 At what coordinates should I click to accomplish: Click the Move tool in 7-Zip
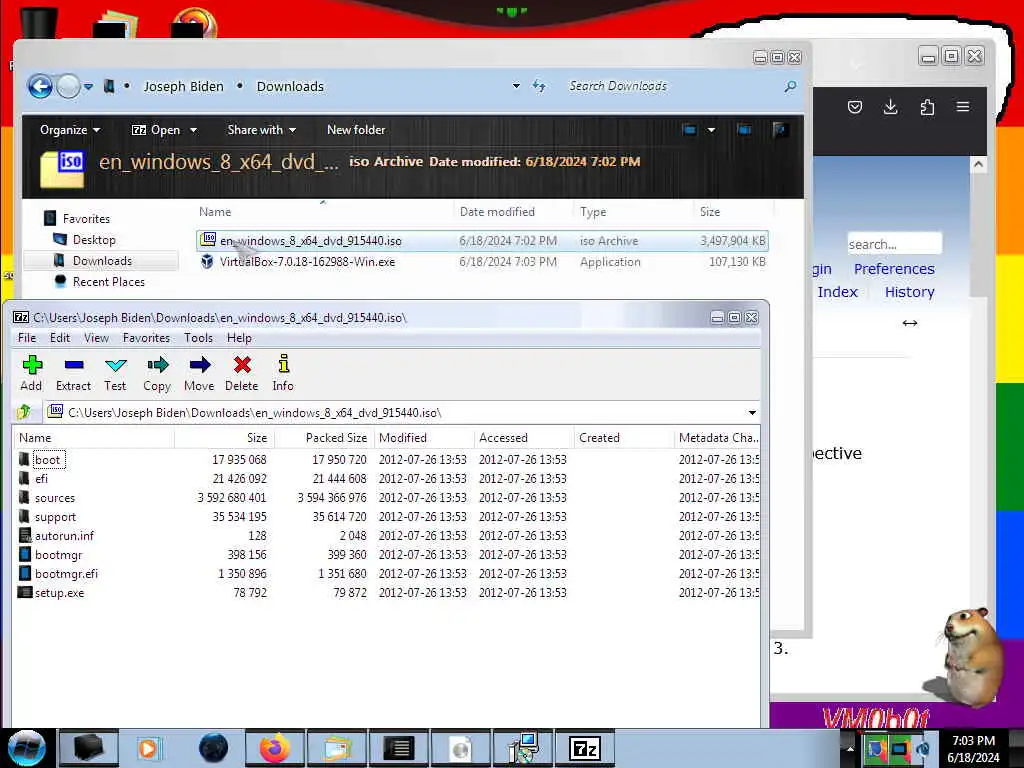[x=199, y=373]
